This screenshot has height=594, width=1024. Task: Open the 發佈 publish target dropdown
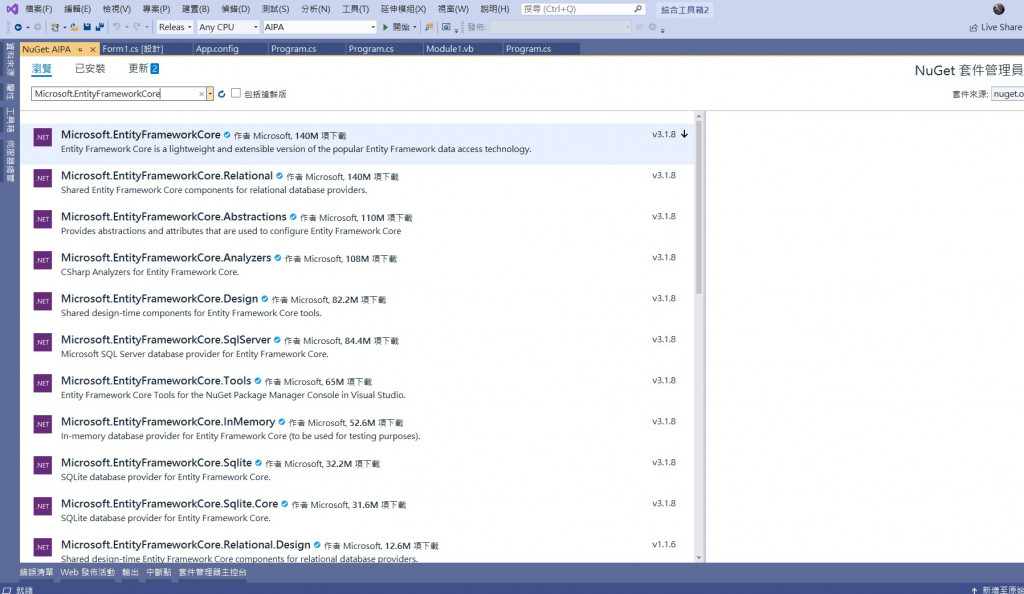pos(560,27)
